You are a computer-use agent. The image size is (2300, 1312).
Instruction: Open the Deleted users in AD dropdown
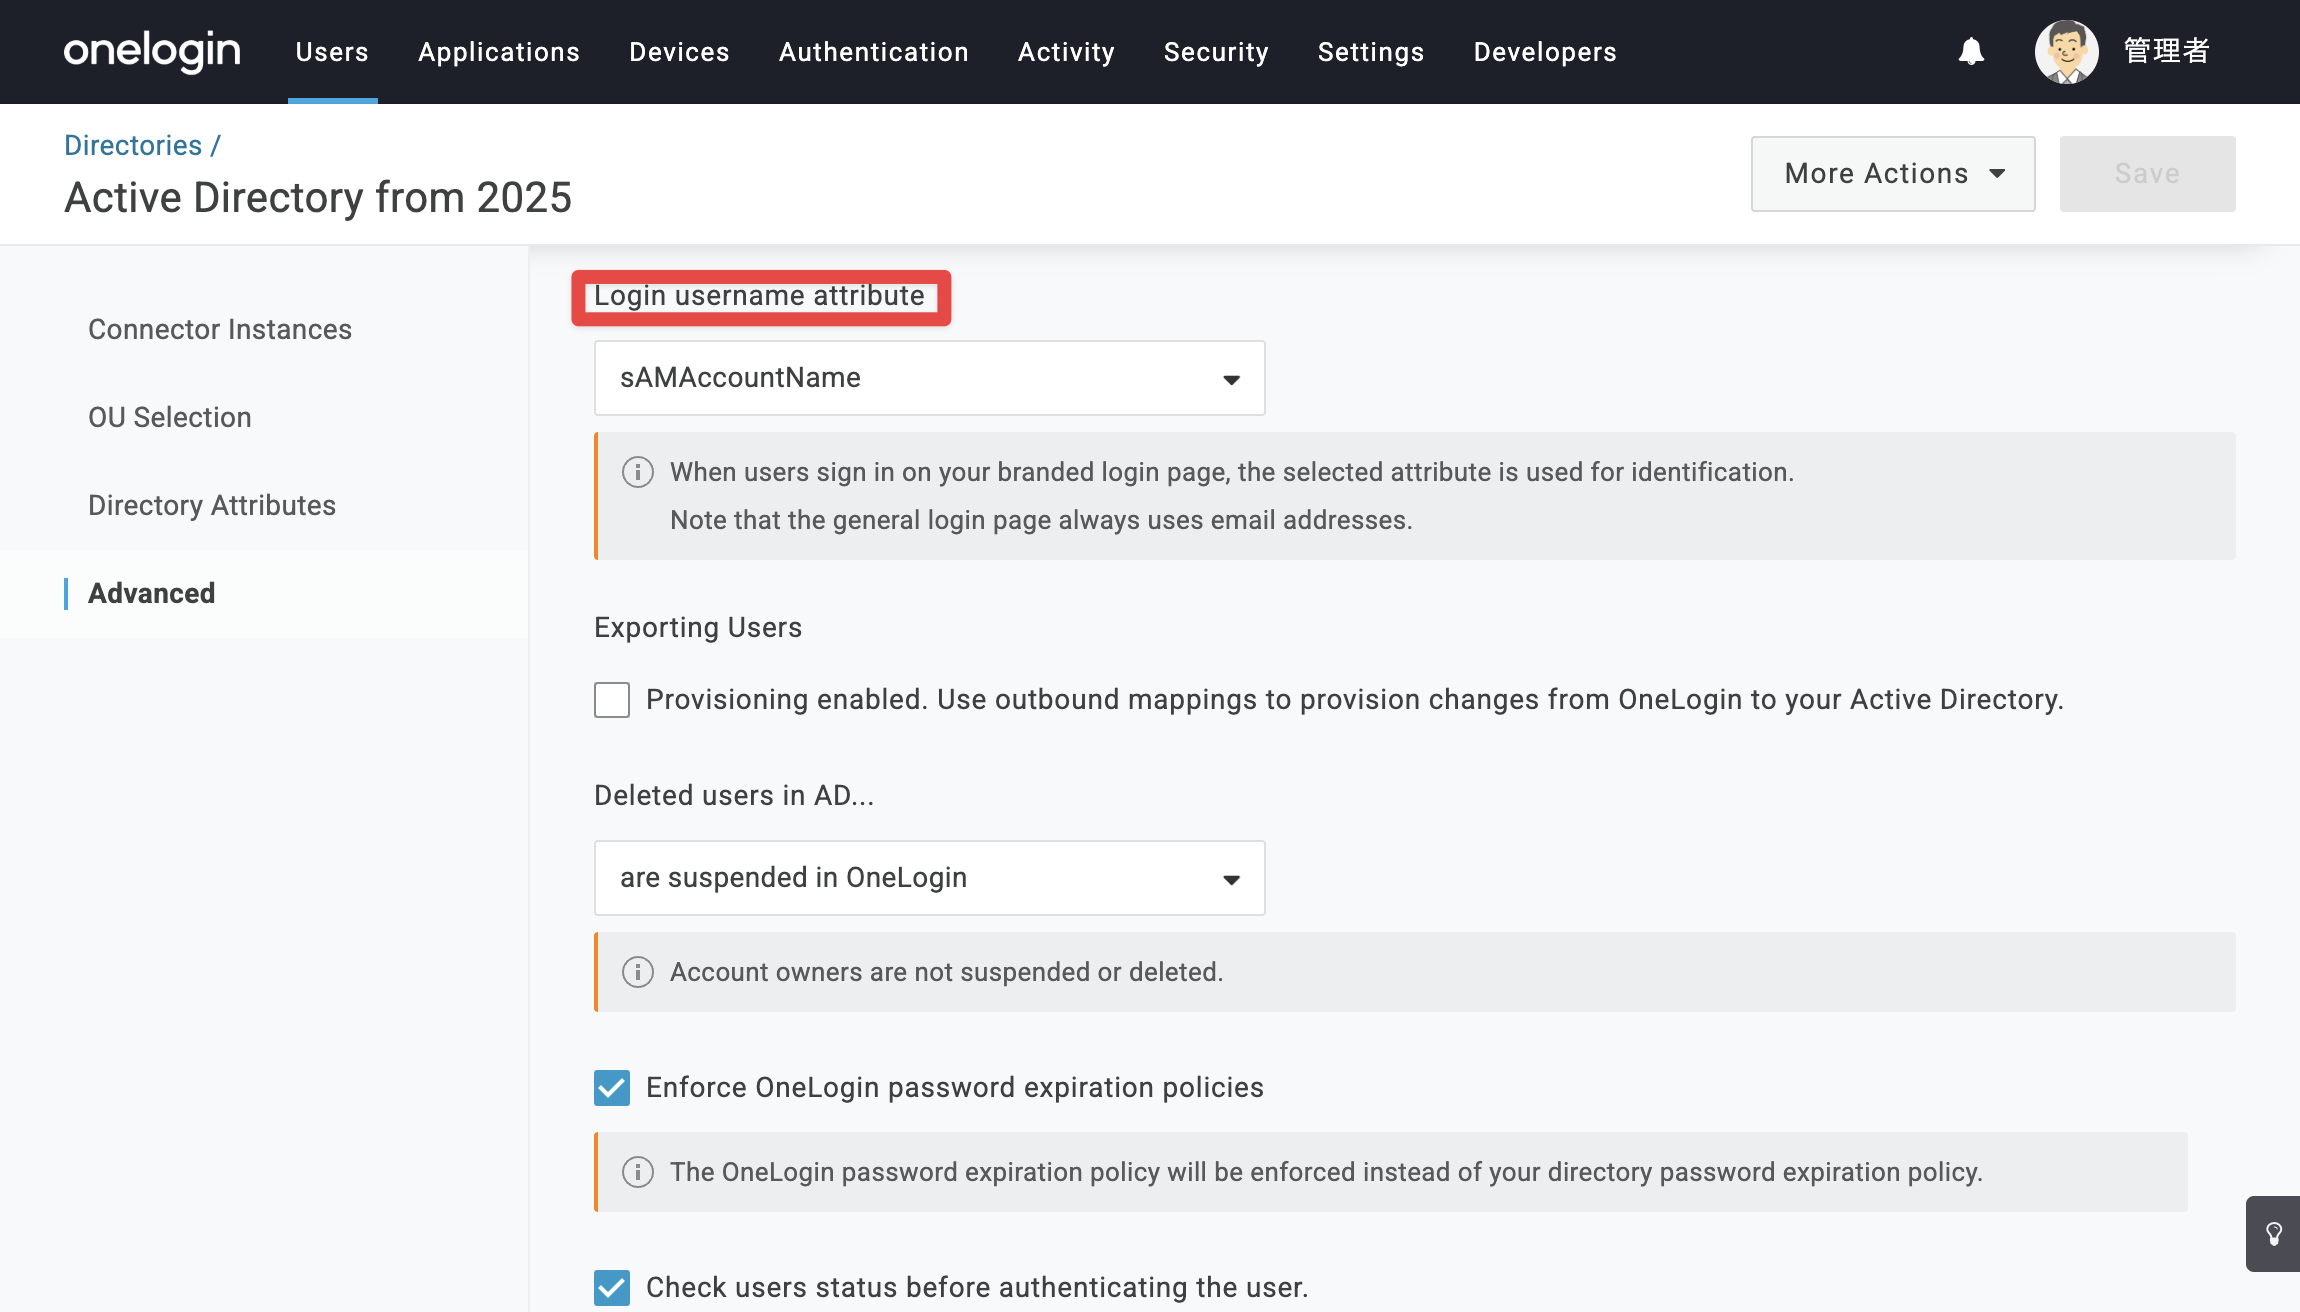pos(930,878)
